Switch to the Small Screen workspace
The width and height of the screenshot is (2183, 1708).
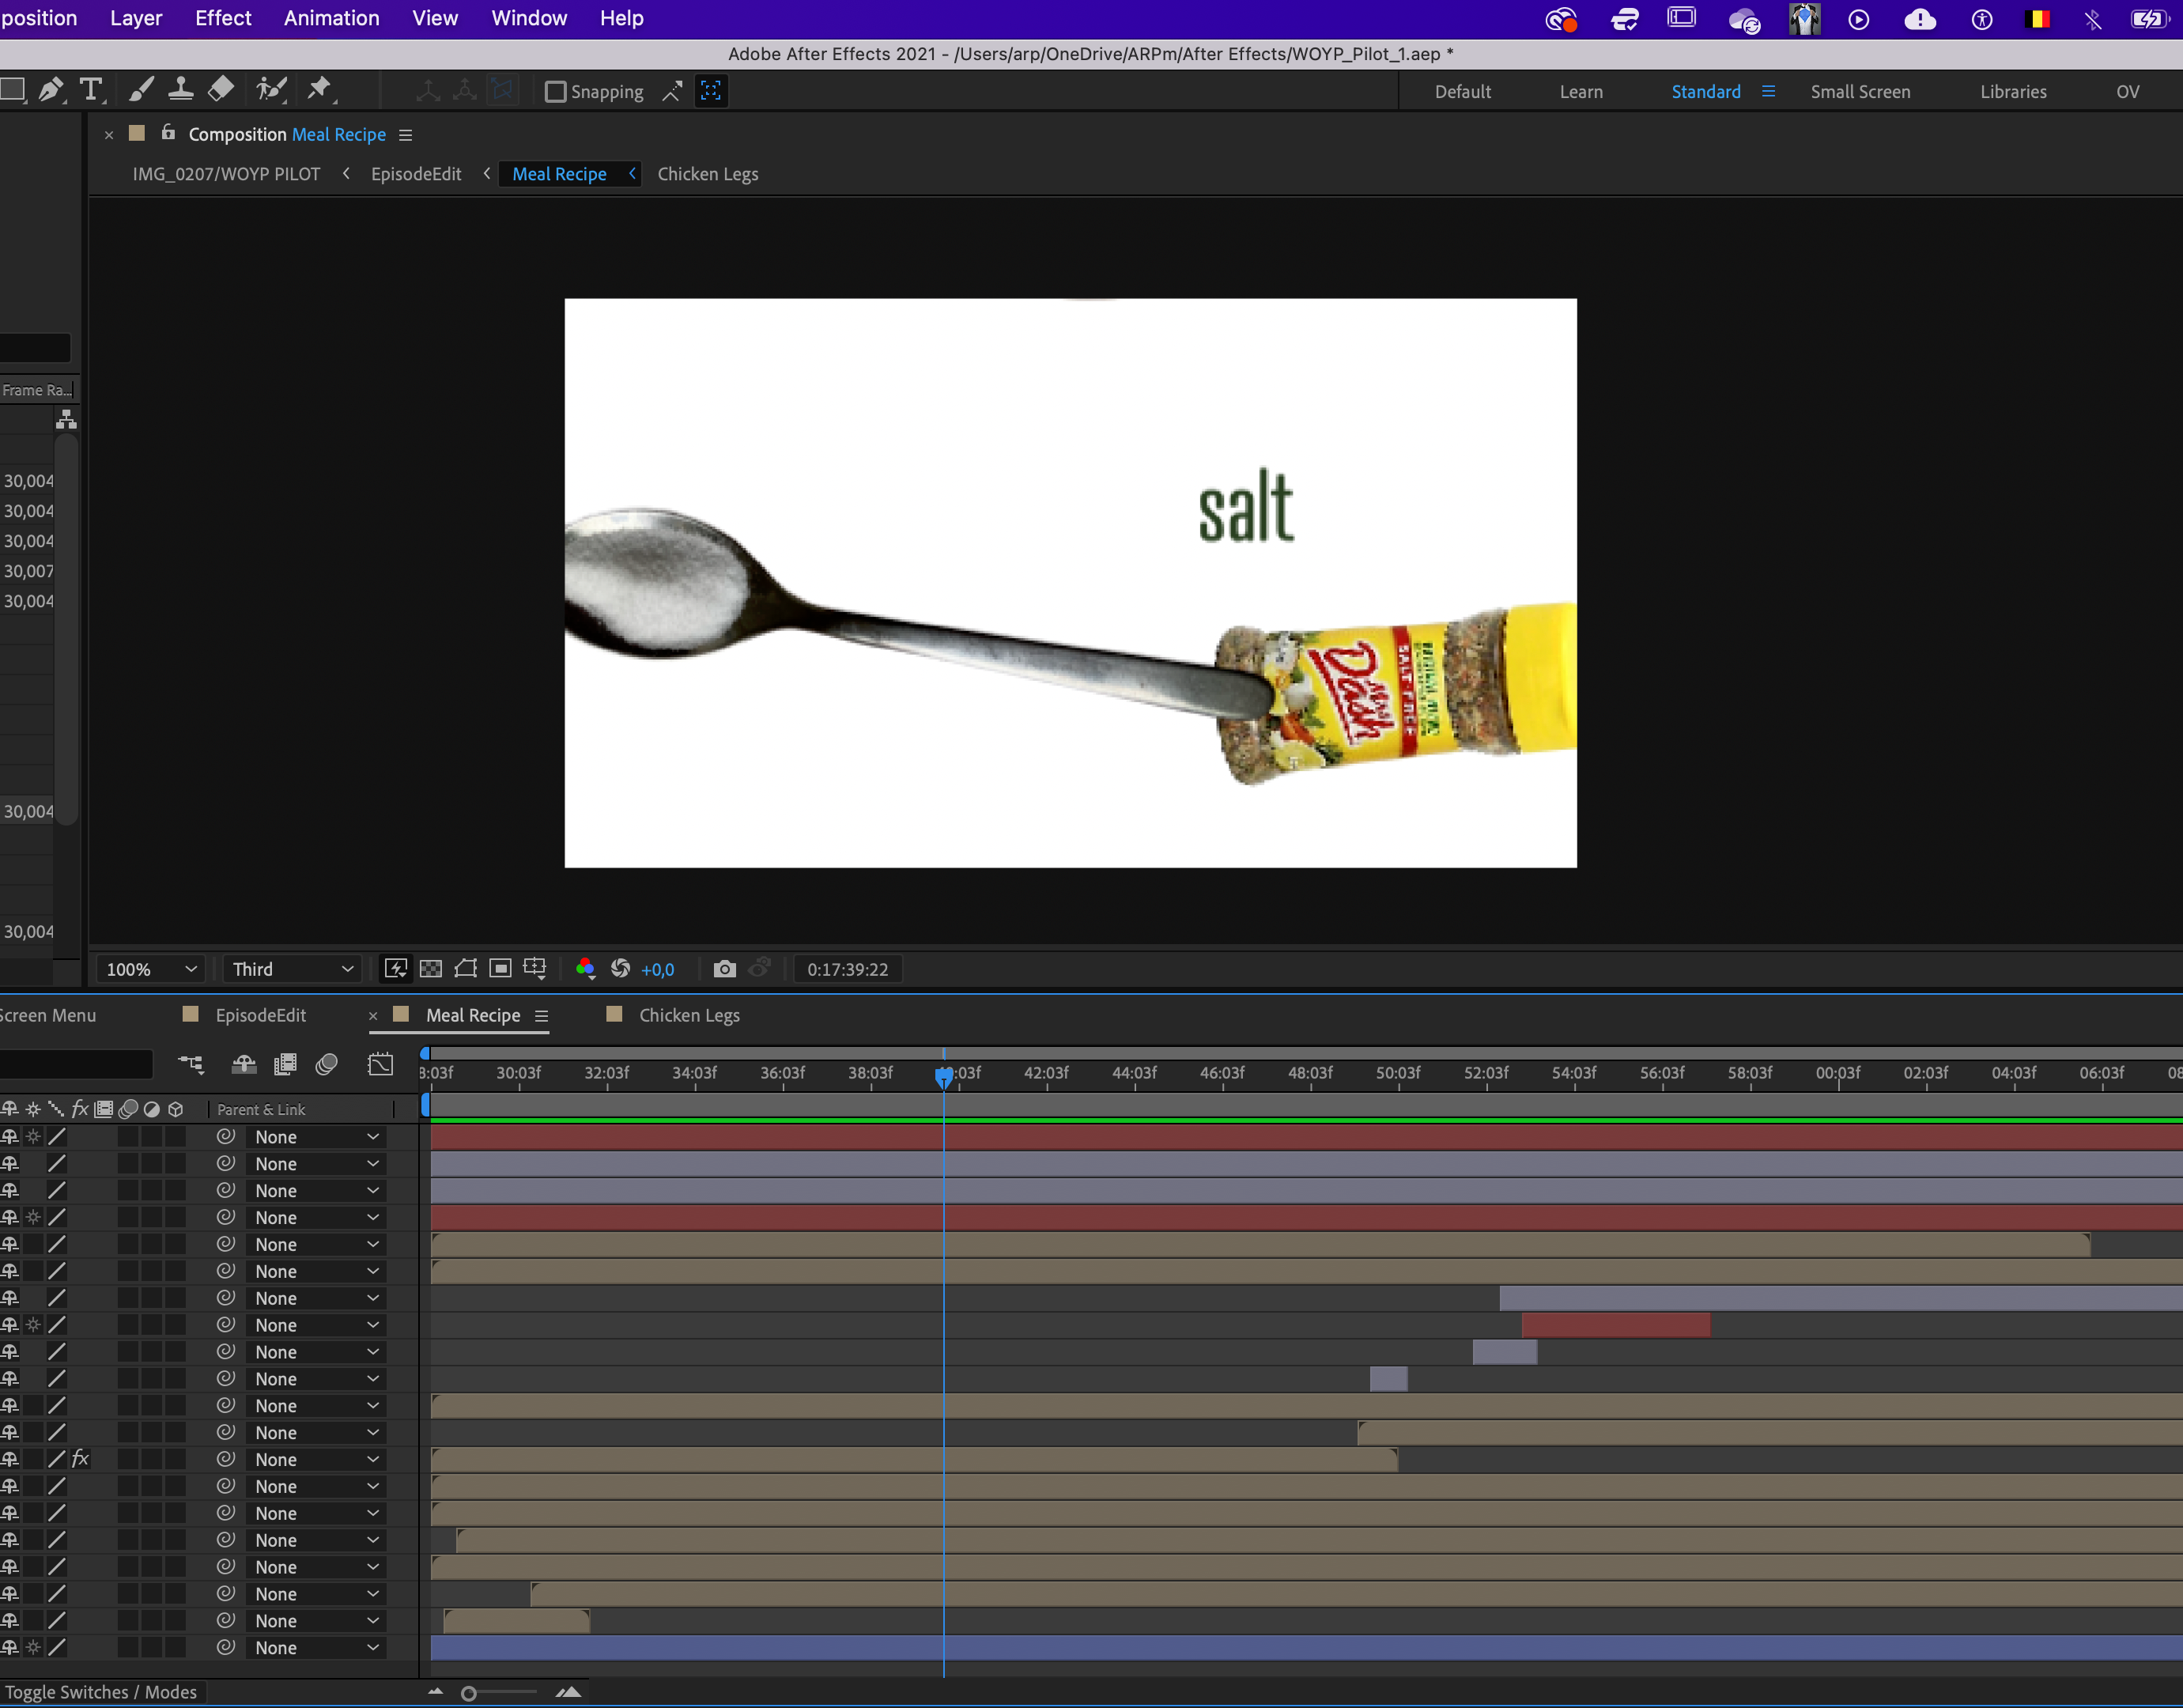(1860, 92)
